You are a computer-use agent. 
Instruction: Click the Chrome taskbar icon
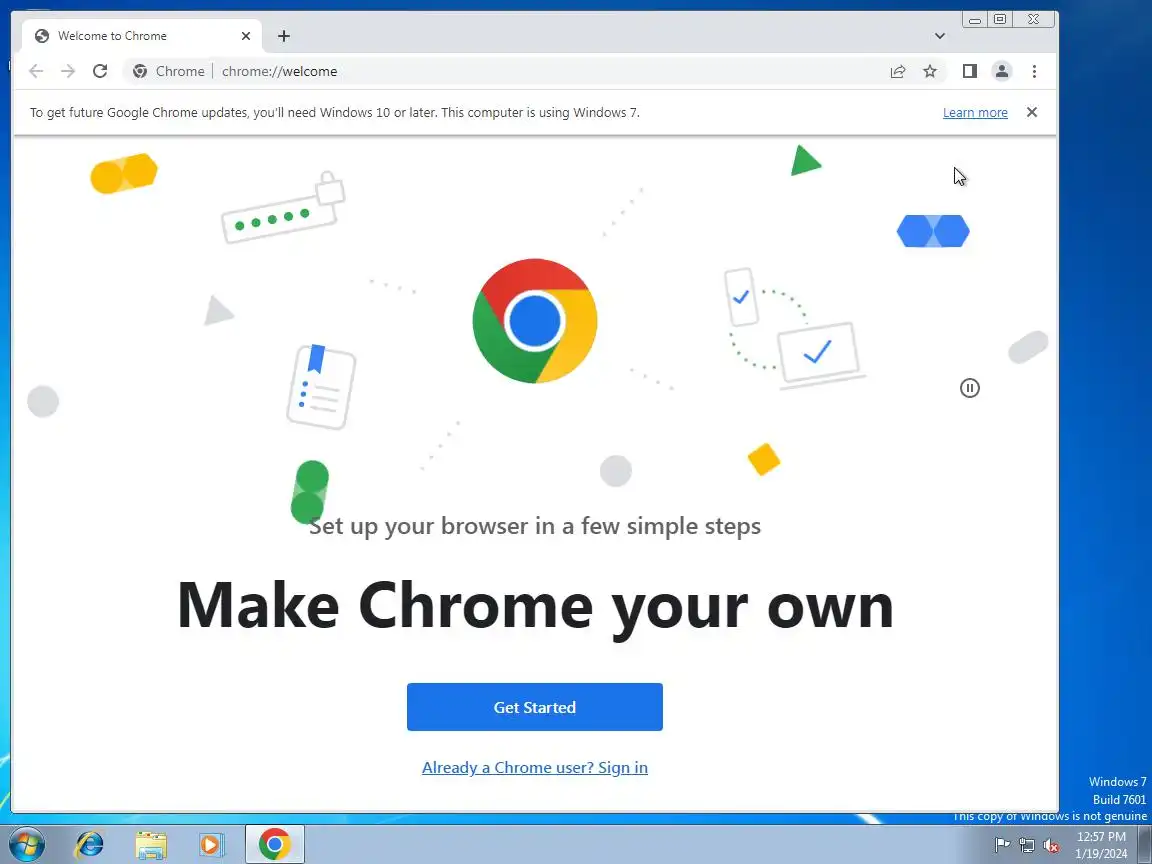pos(274,845)
